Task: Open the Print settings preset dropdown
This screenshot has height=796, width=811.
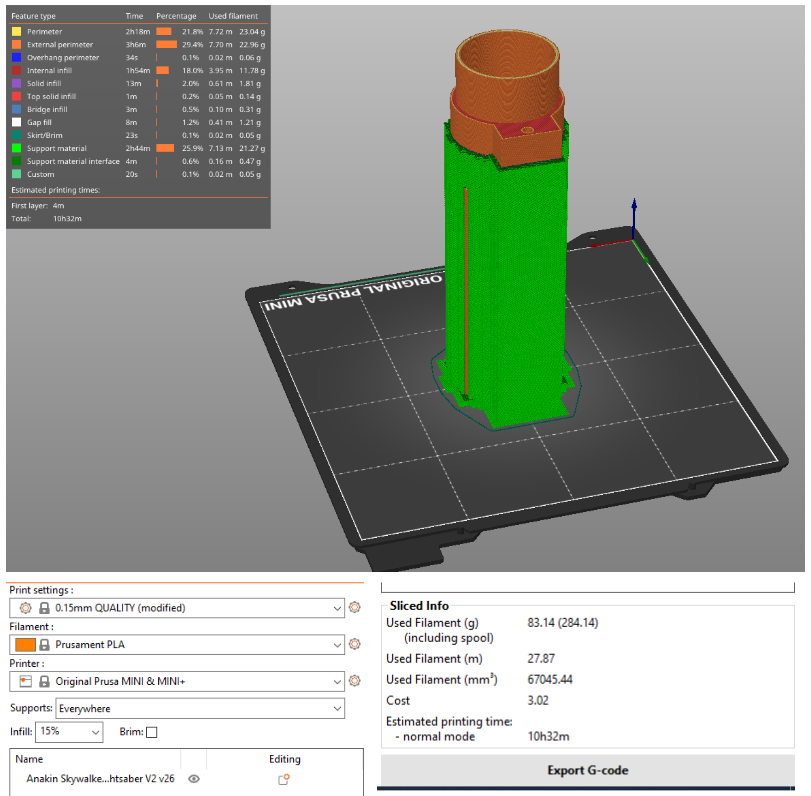Action: point(177,608)
